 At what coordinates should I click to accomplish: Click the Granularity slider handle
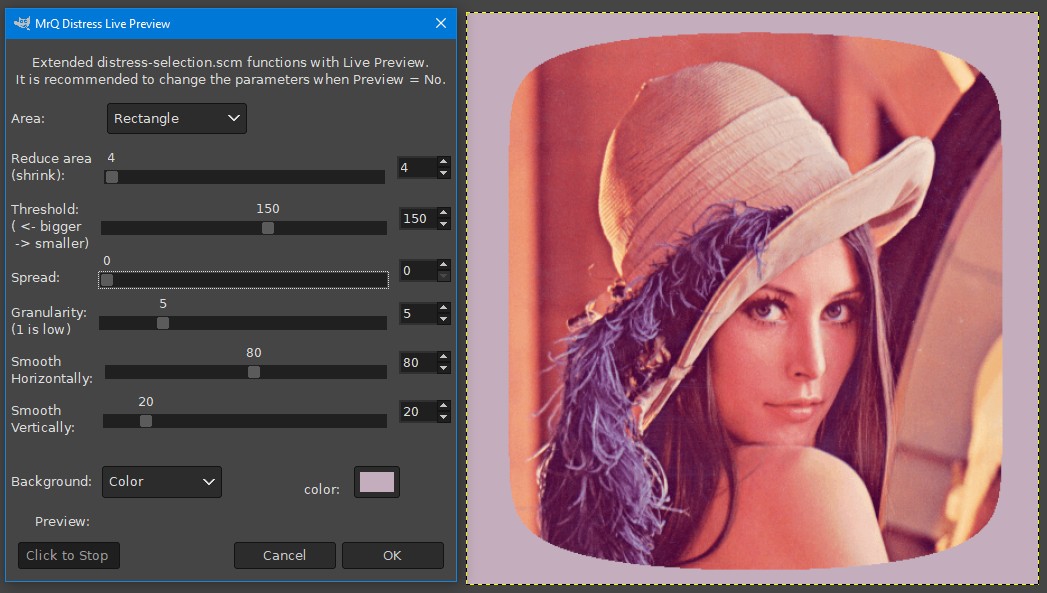(x=163, y=323)
